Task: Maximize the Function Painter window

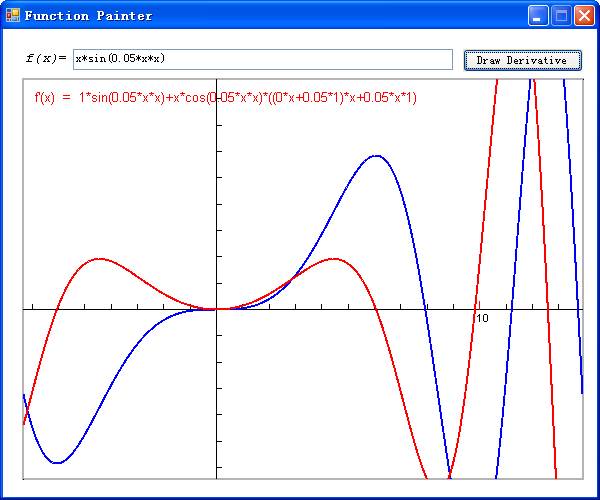Action: pyautogui.click(x=561, y=16)
